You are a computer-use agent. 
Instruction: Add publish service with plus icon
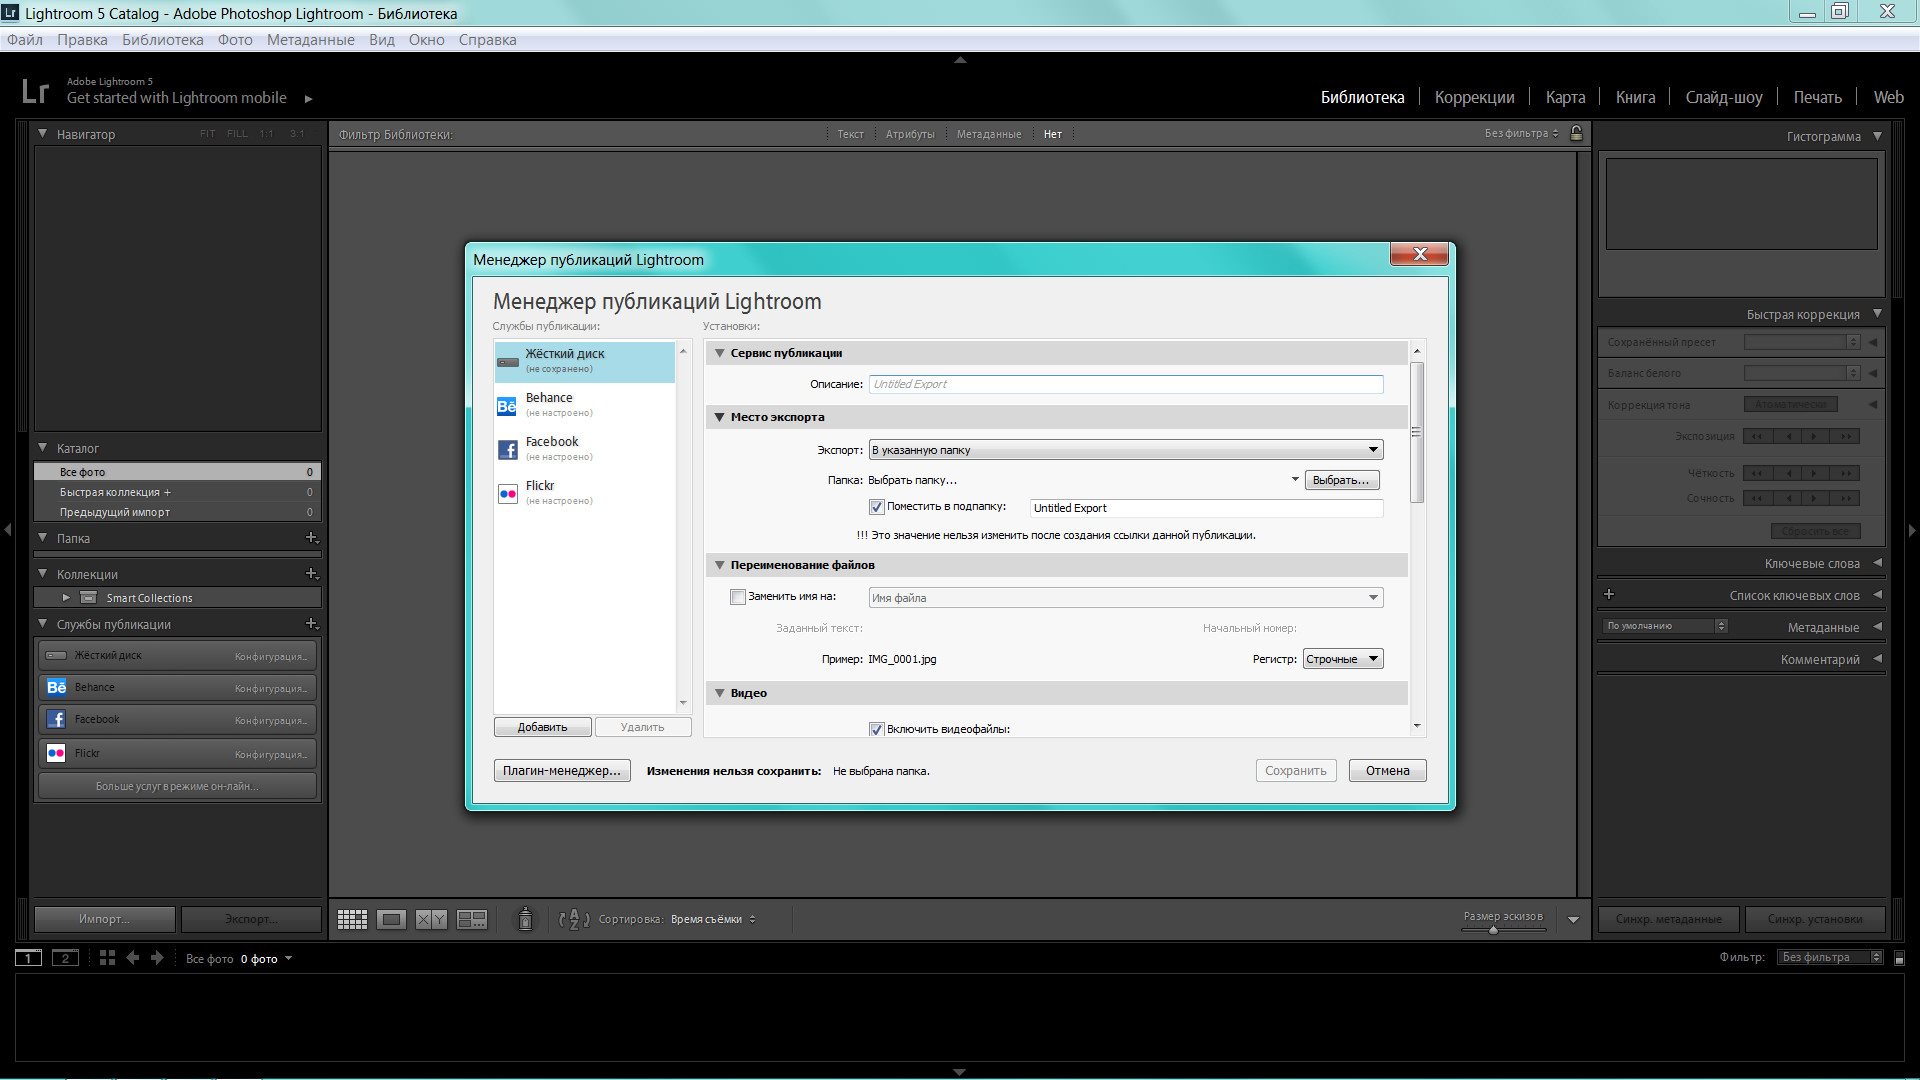[x=311, y=624]
